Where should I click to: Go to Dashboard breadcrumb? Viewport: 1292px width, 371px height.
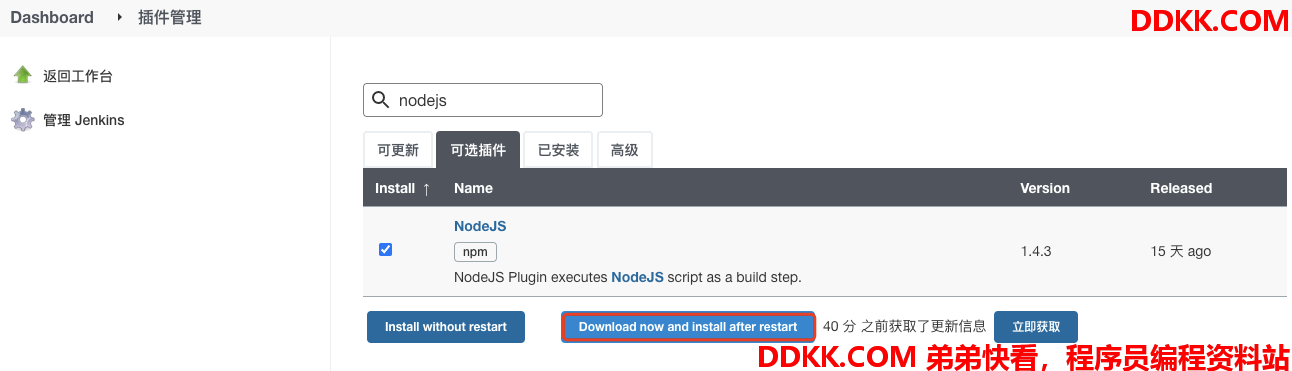coord(52,17)
